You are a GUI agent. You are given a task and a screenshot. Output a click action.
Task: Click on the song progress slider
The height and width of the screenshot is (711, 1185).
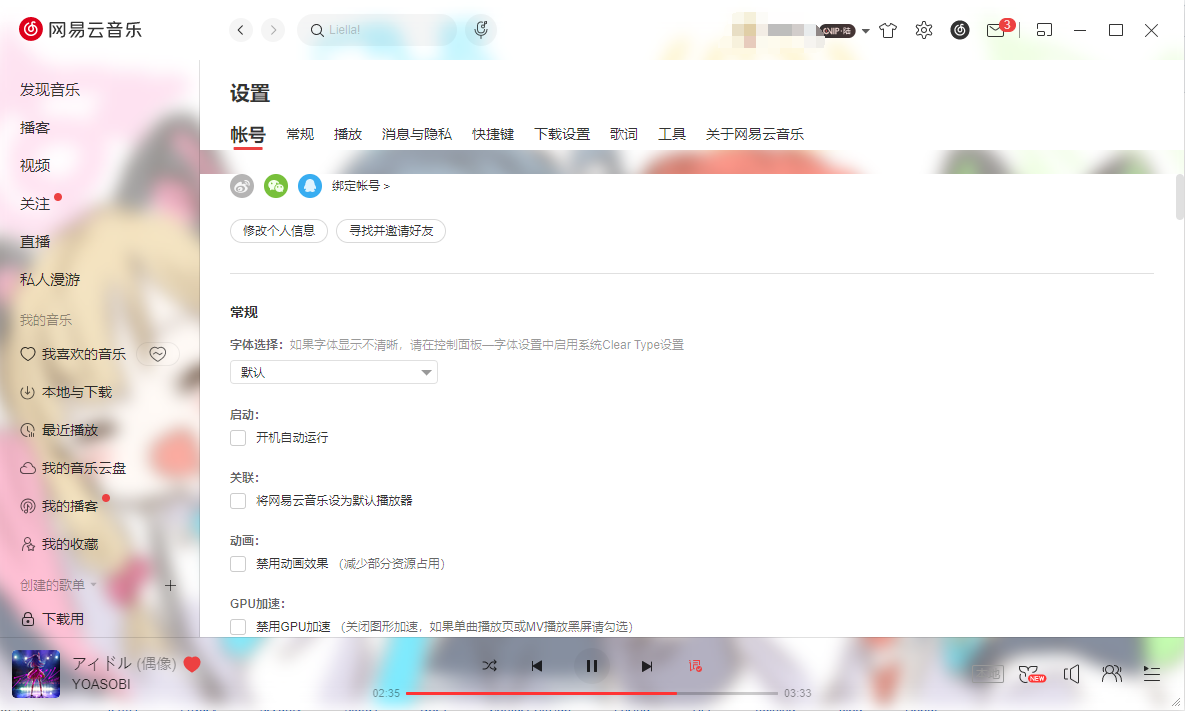tap(594, 692)
